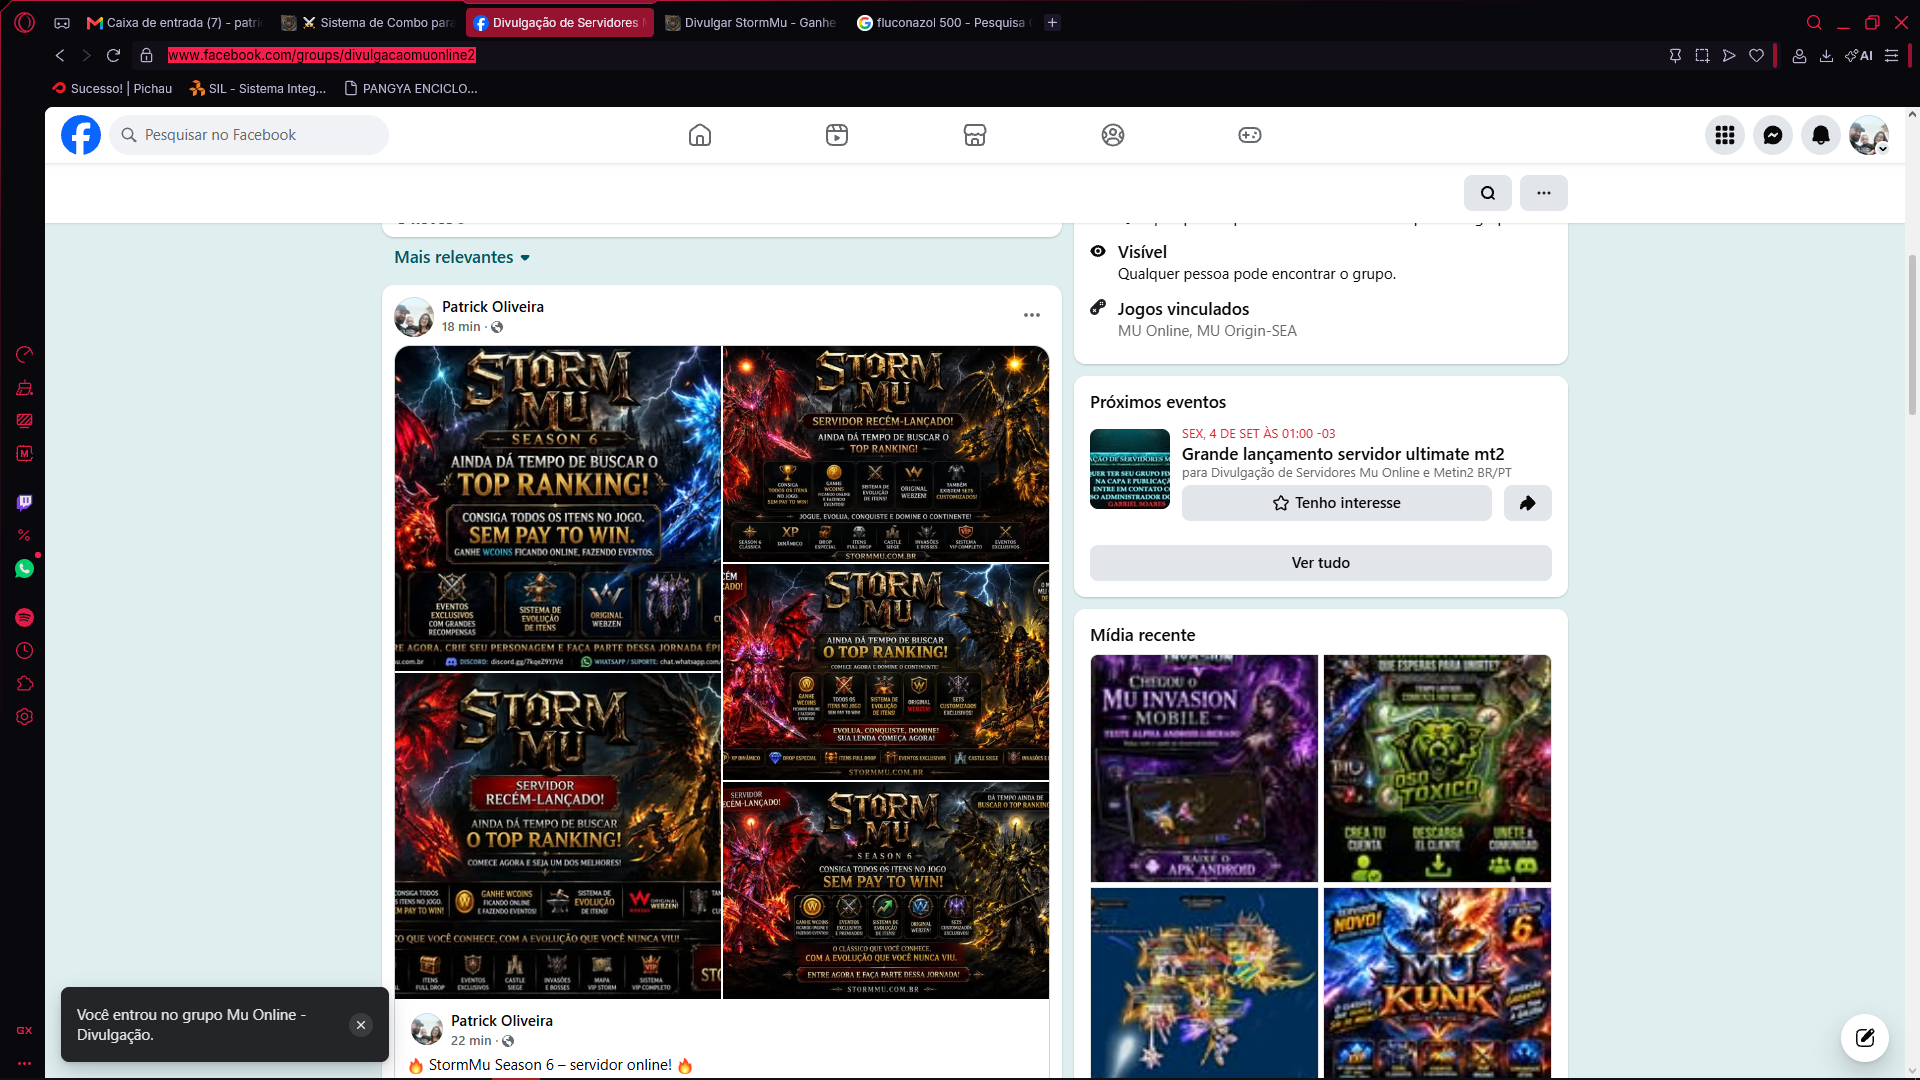Open Facebook notifications bell
The height and width of the screenshot is (1080, 1920).
click(1821, 135)
